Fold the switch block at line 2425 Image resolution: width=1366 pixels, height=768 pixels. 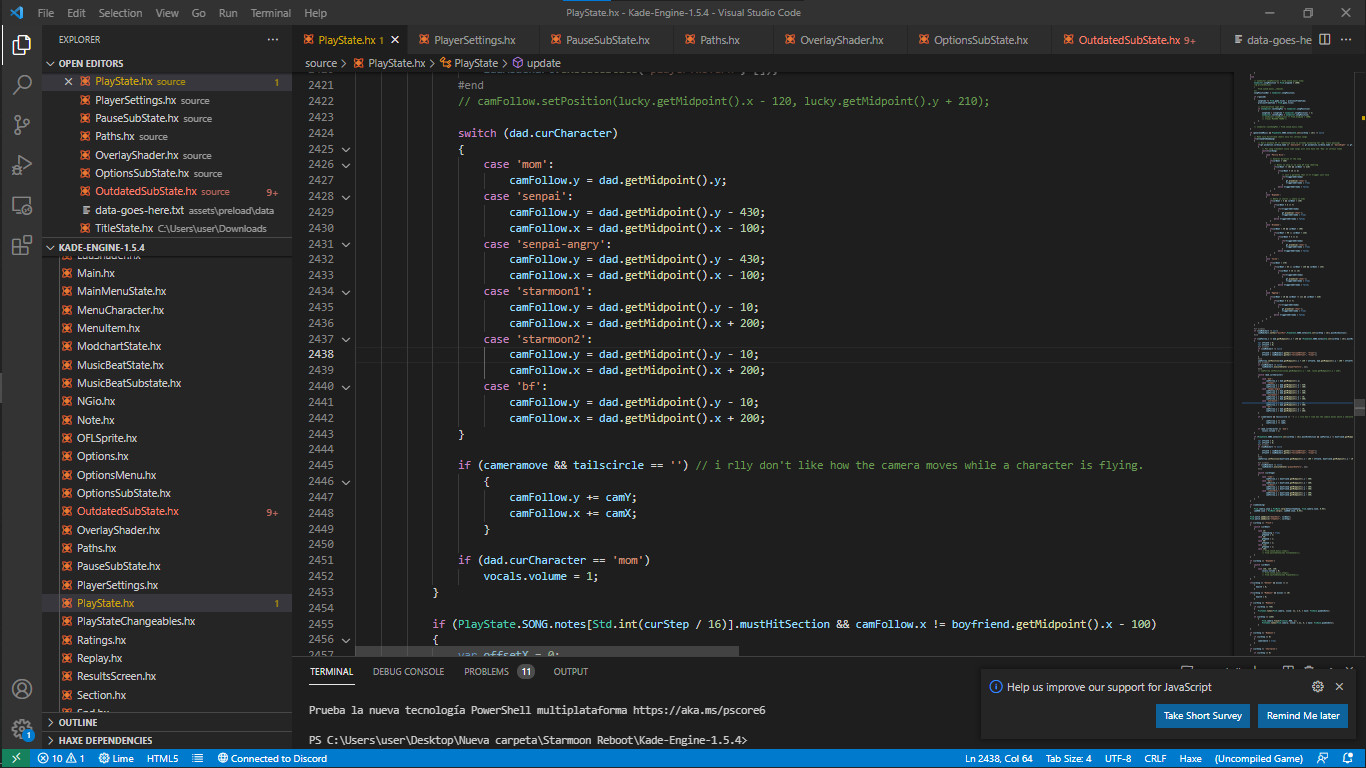(346, 149)
